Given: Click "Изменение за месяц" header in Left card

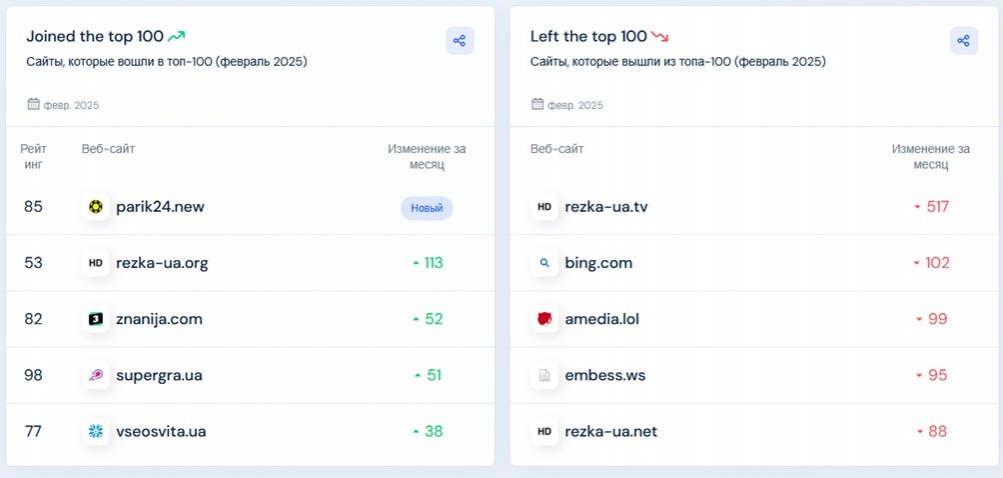Looking at the screenshot, I should tap(930, 156).
